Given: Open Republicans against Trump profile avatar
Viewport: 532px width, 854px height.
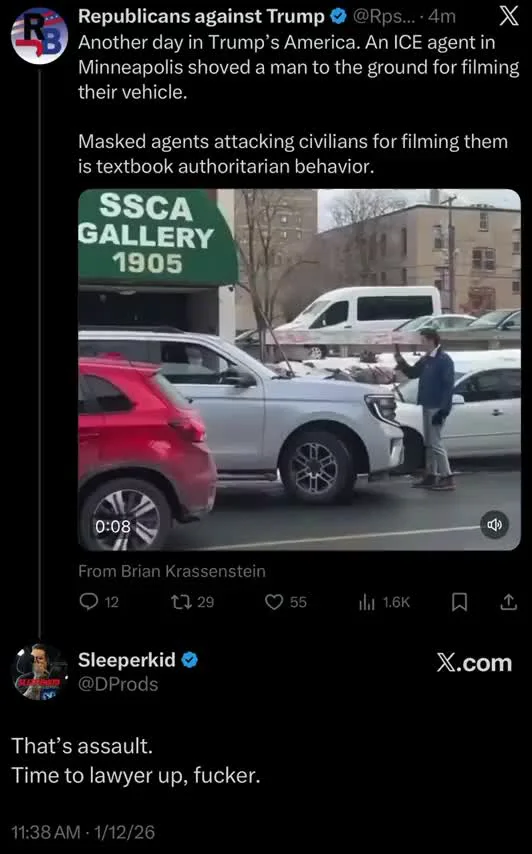Looking at the screenshot, I should point(39,35).
